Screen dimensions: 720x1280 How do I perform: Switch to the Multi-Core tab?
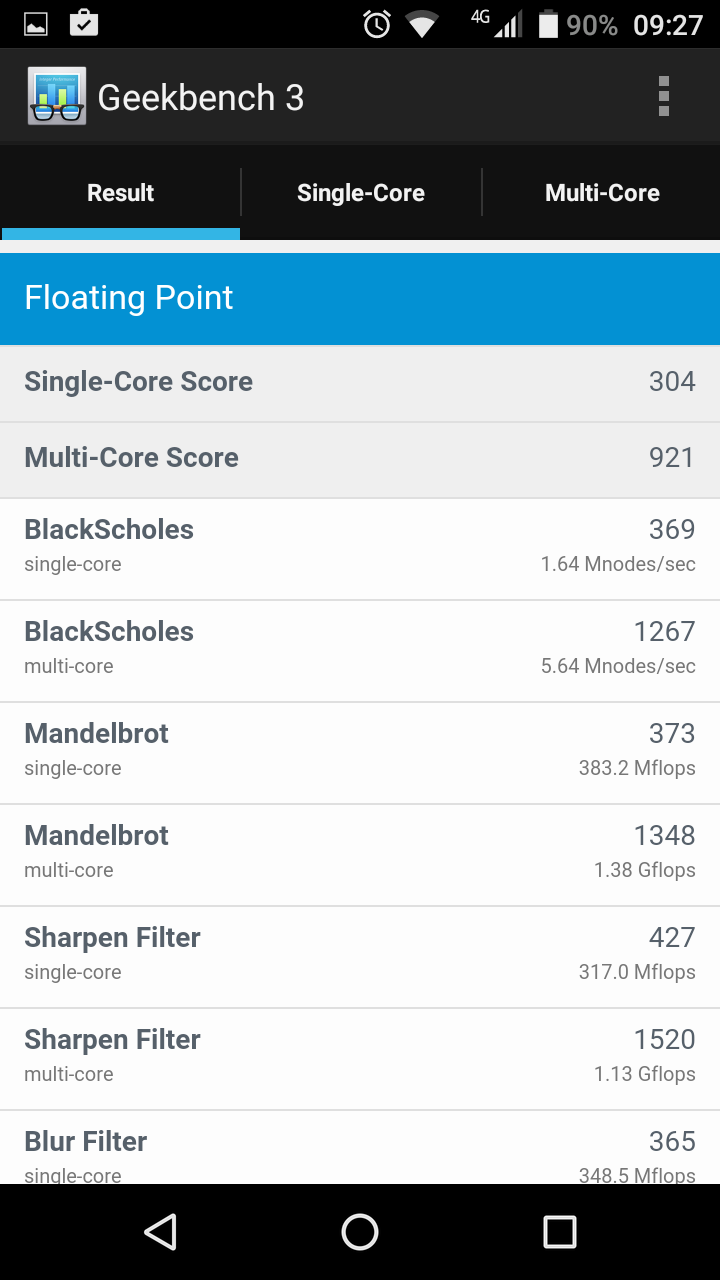602,193
